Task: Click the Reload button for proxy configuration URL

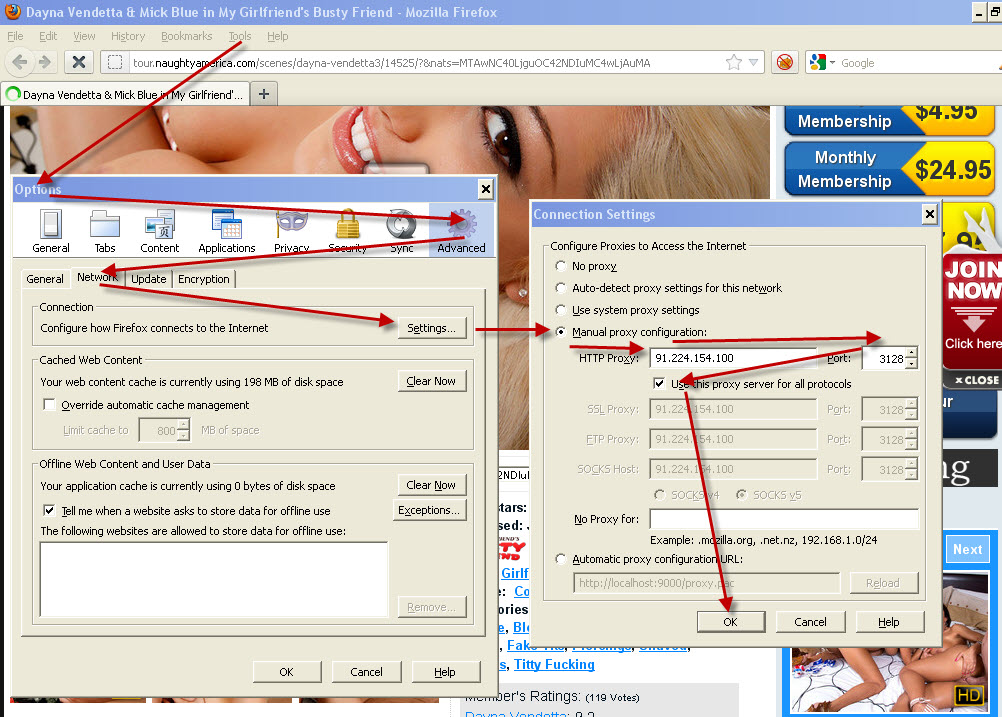Action: (x=883, y=583)
